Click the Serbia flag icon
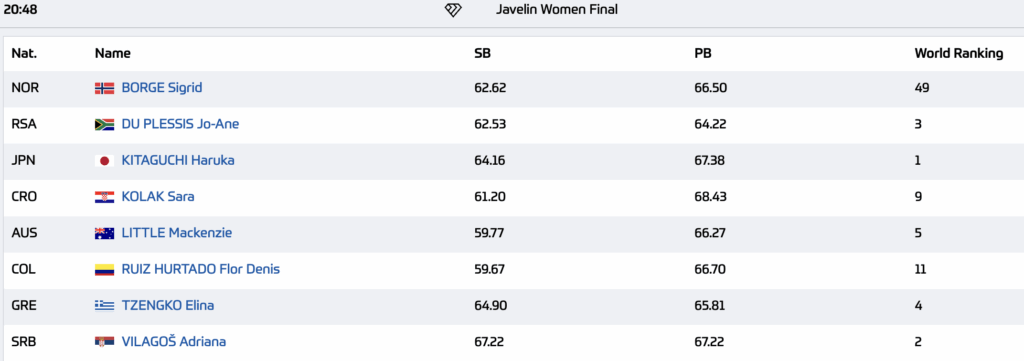This screenshot has height=361, width=1024. coord(104,342)
